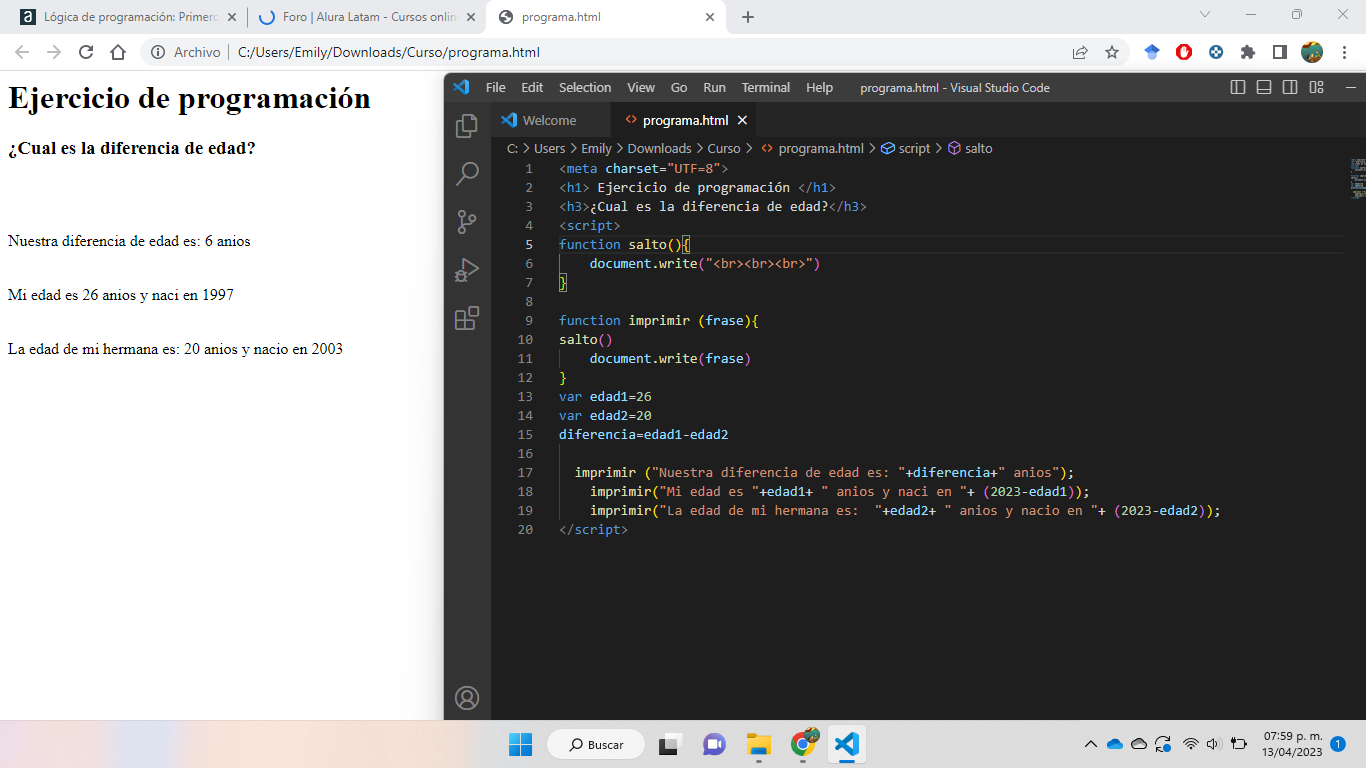Image resolution: width=1366 pixels, height=768 pixels.
Task: Open the Extensions view
Action: tap(467, 318)
